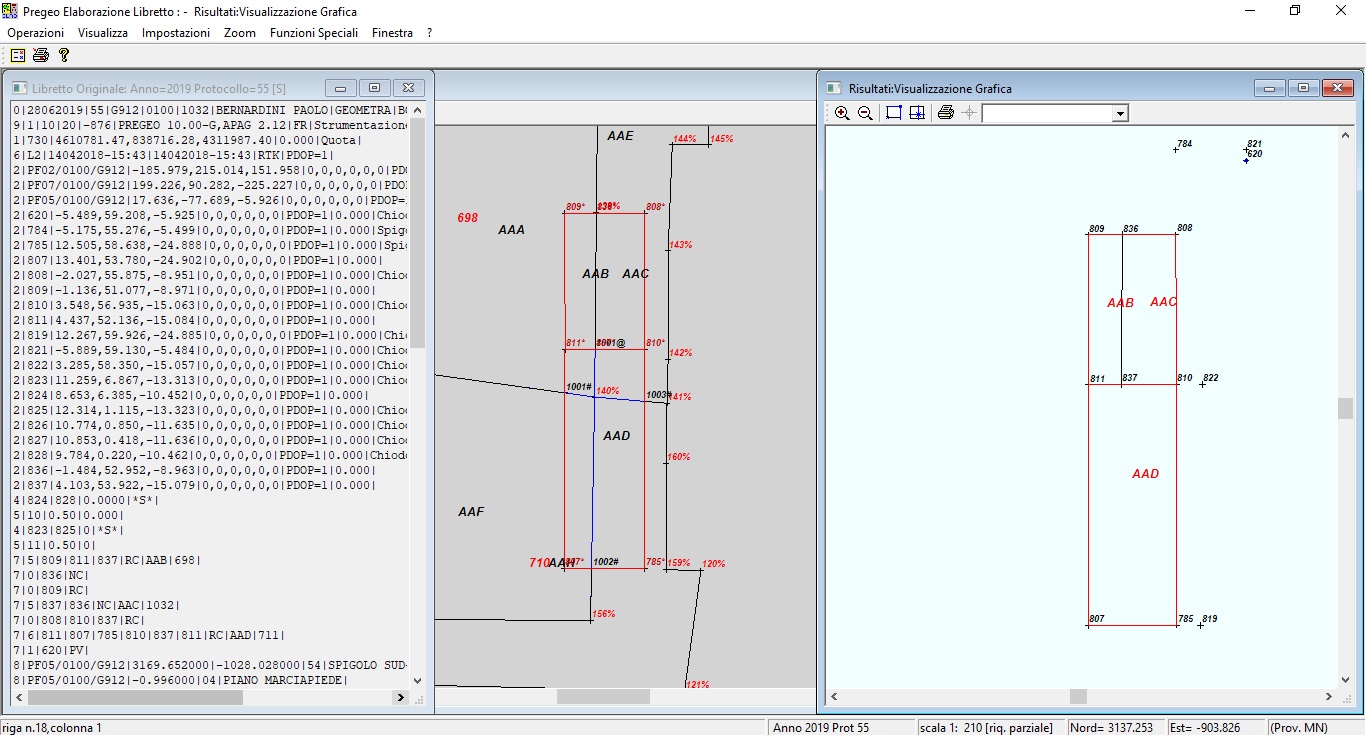
Task: Click the printer icon in main toolbar
Action: point(40,55)
